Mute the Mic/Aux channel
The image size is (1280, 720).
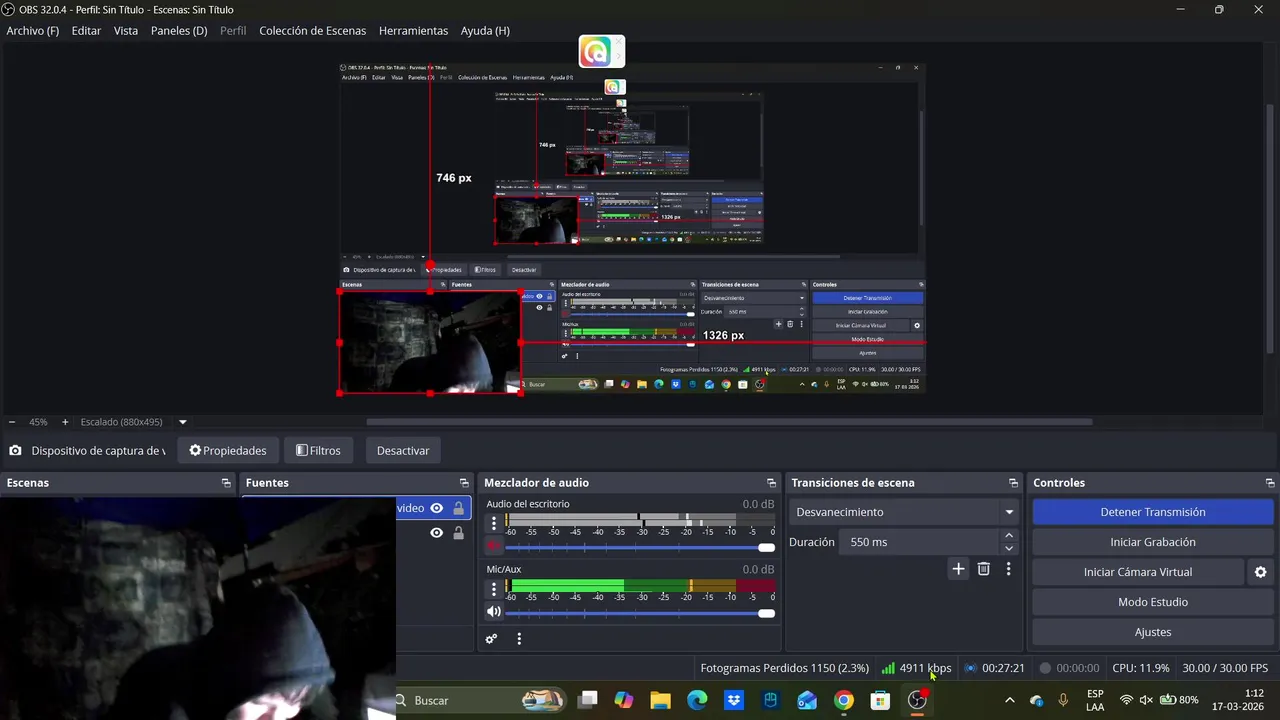493,612
